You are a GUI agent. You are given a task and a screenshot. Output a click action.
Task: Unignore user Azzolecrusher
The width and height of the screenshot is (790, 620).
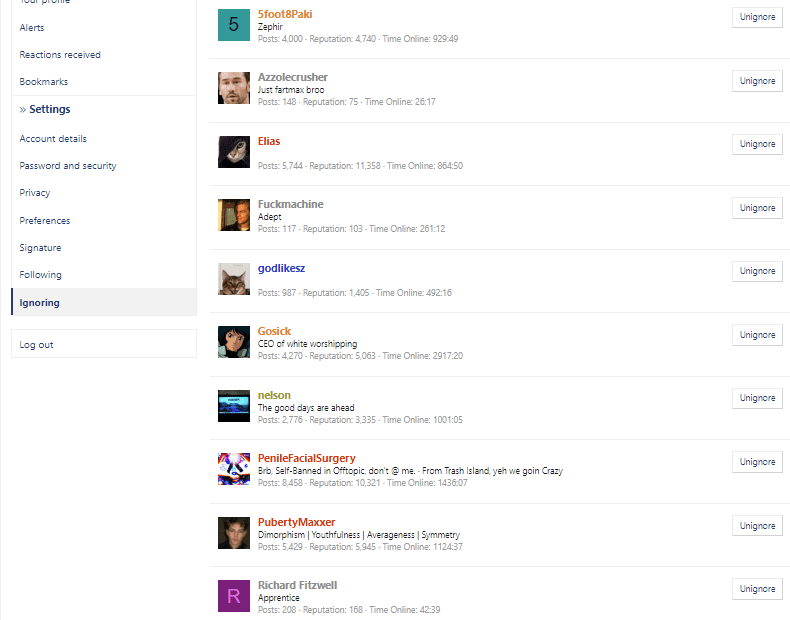757,81
